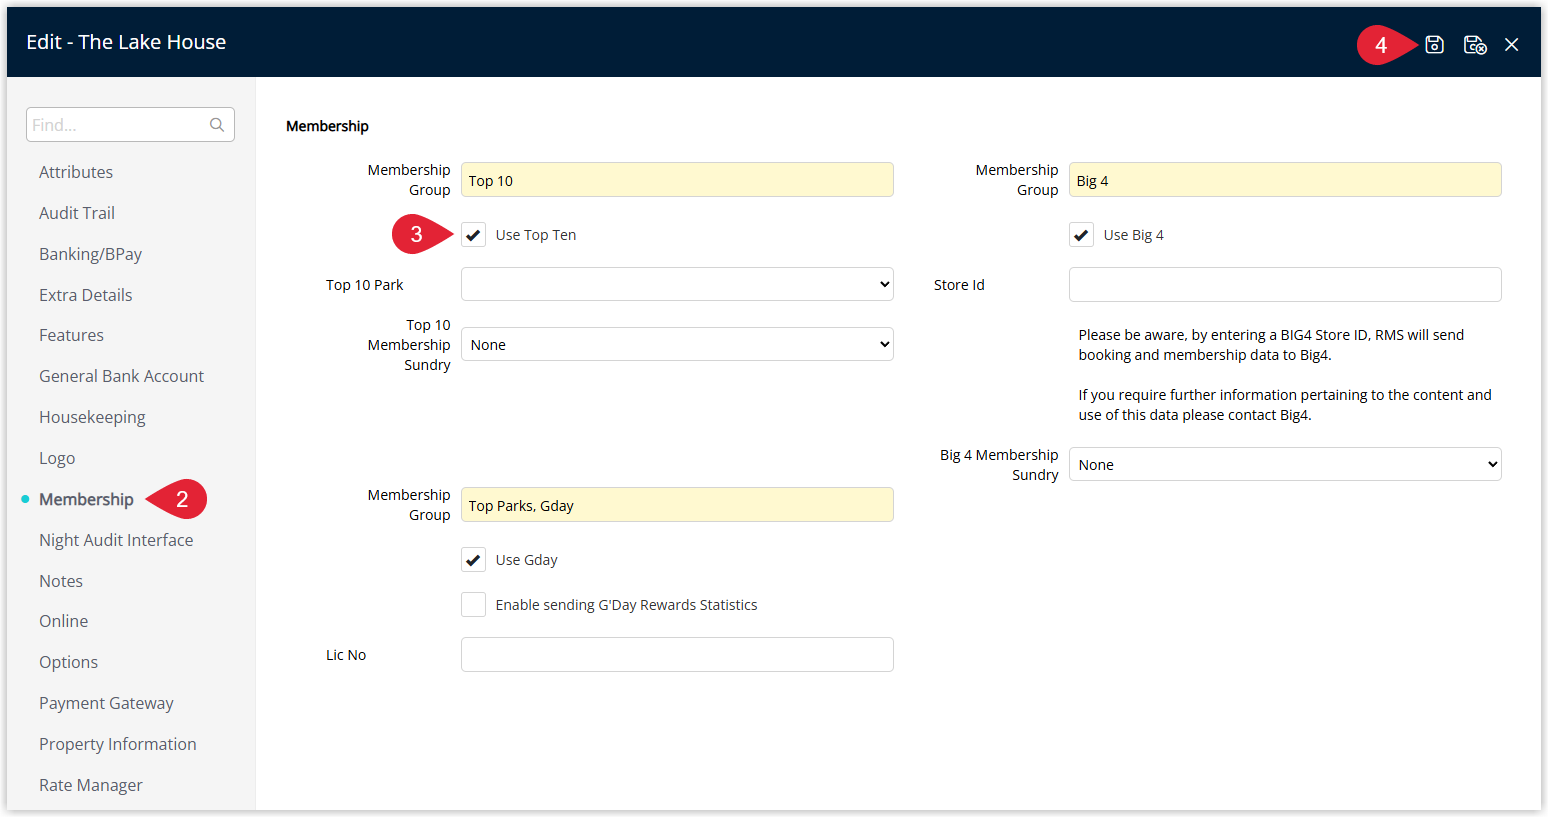Click the Big 4 Membership Group field
1549x818 pixels.
pyautogui.click(x=1285, y=180)
